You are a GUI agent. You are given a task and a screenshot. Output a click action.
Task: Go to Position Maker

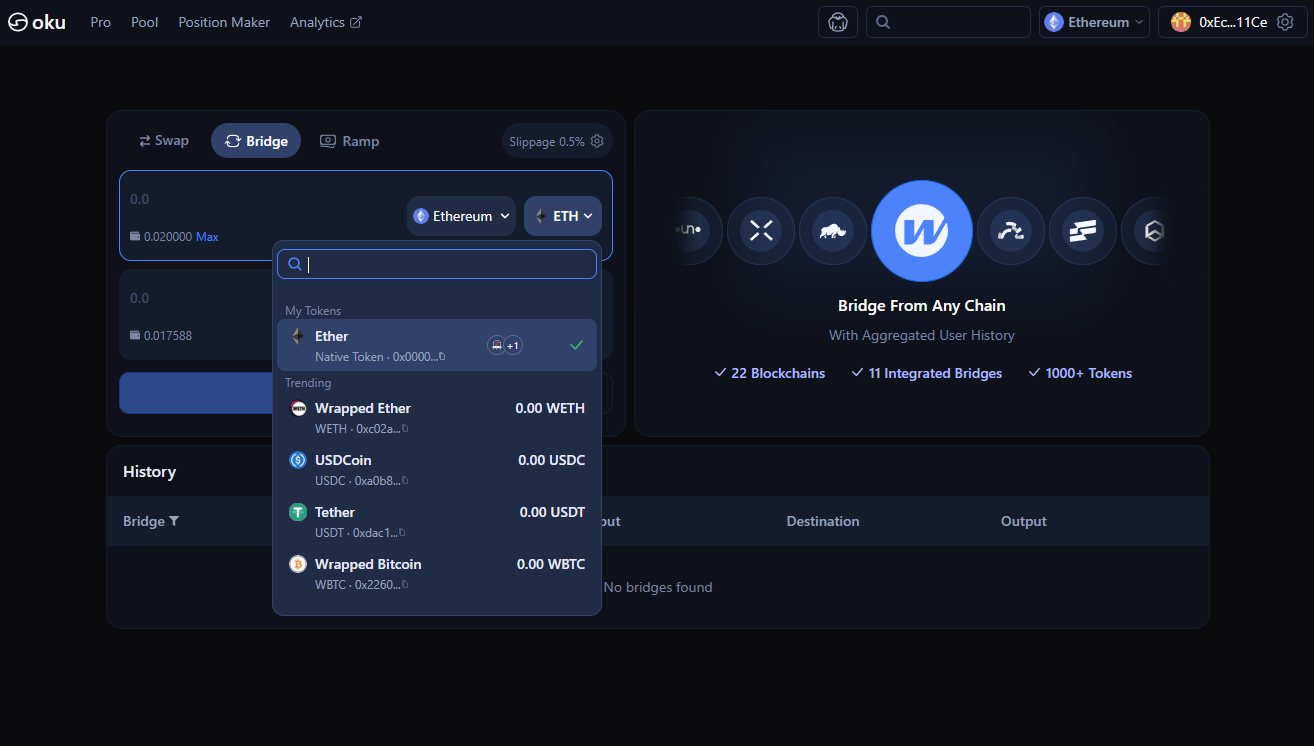(x=224, y=22)
